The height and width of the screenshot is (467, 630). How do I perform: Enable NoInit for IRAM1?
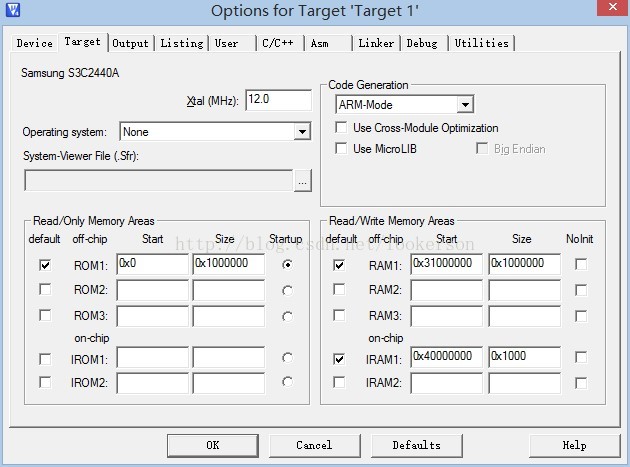click(581, 357)
